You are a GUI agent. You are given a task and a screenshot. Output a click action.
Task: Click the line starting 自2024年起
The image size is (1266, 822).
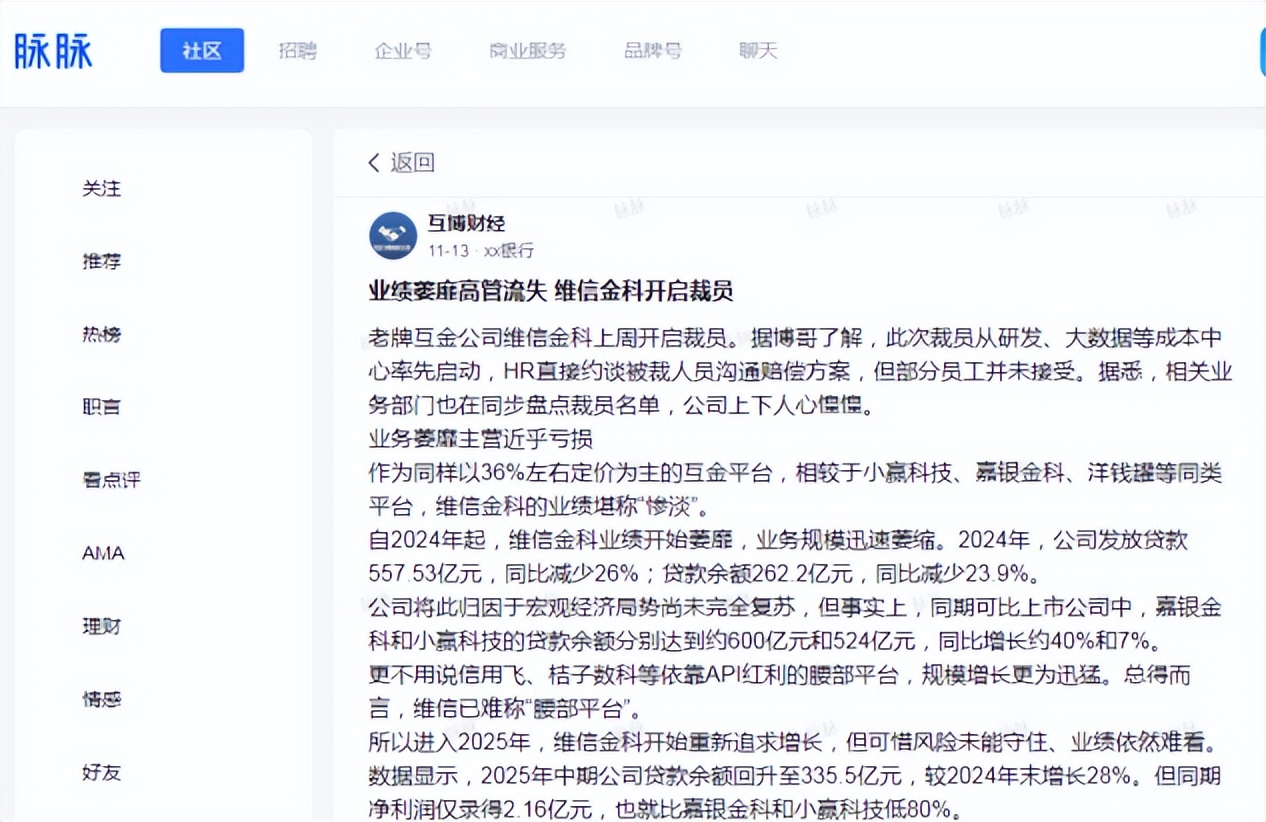tap(778, 540)
